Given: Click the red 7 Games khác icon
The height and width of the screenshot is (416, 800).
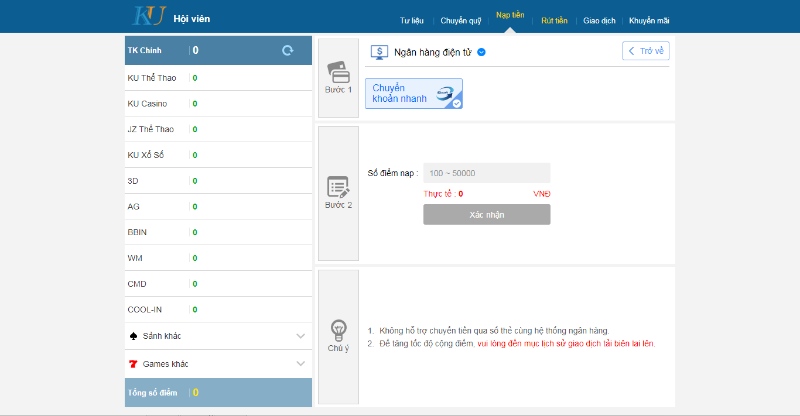Looking at the screenshot, I should pos(133,363).
